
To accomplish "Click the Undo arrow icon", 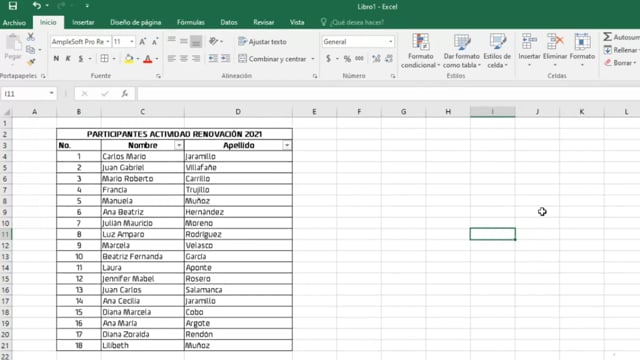I will pyautogui.click(x=37, y=6).
